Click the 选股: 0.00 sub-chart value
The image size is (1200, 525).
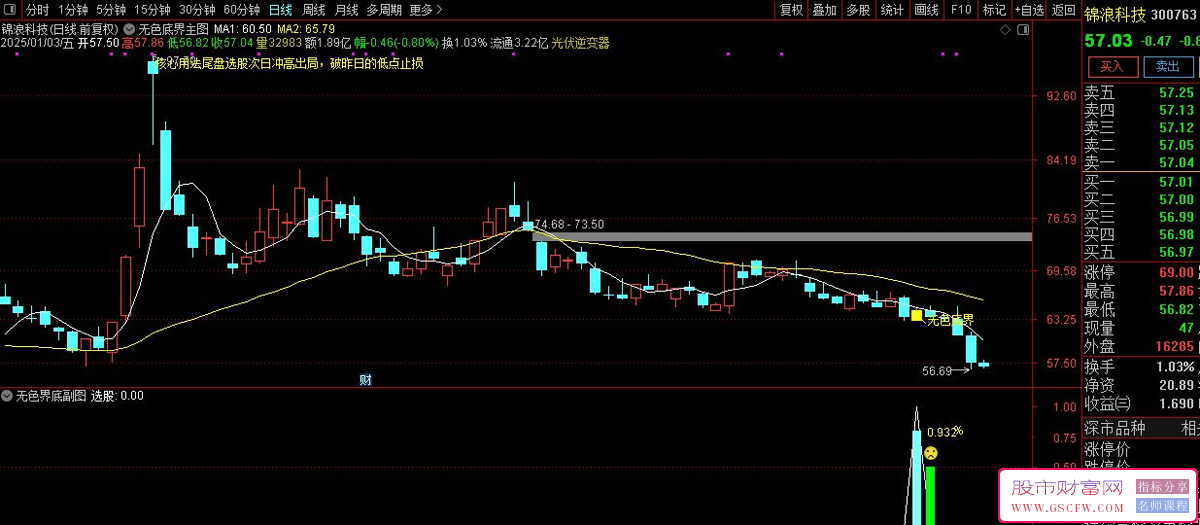[118, 395]
